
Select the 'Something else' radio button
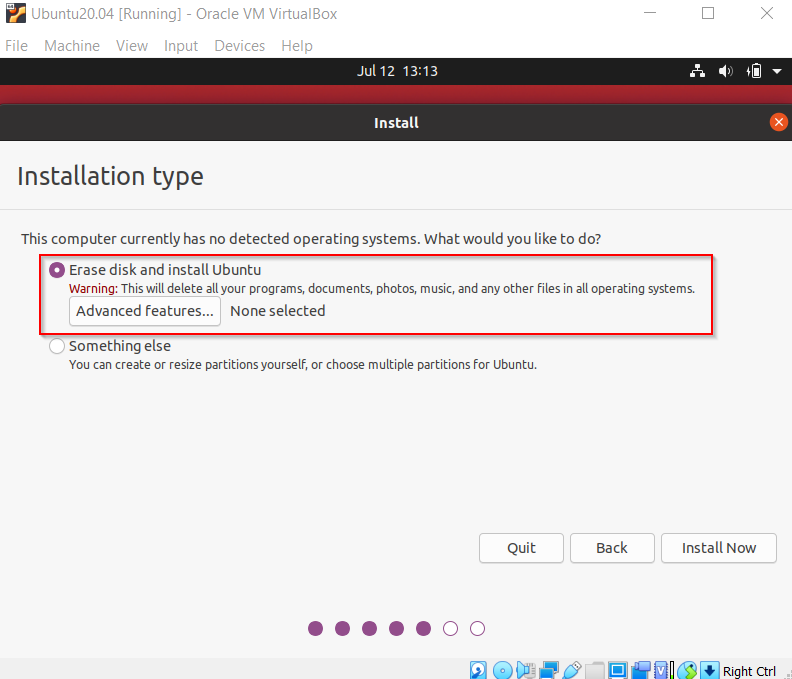click(x=57, y=346)
